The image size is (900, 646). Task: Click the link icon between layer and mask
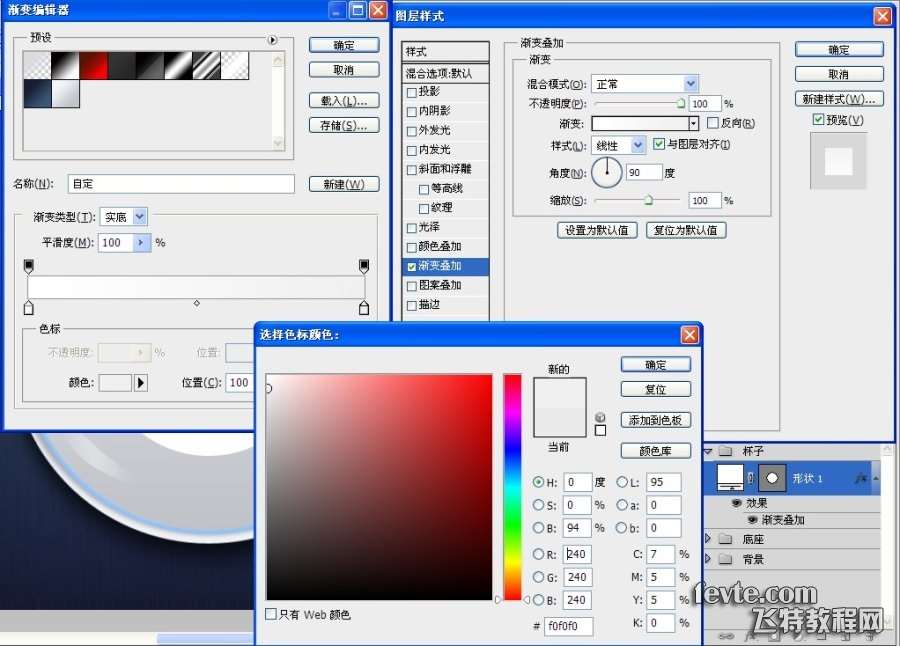click(x=751, y=477)
